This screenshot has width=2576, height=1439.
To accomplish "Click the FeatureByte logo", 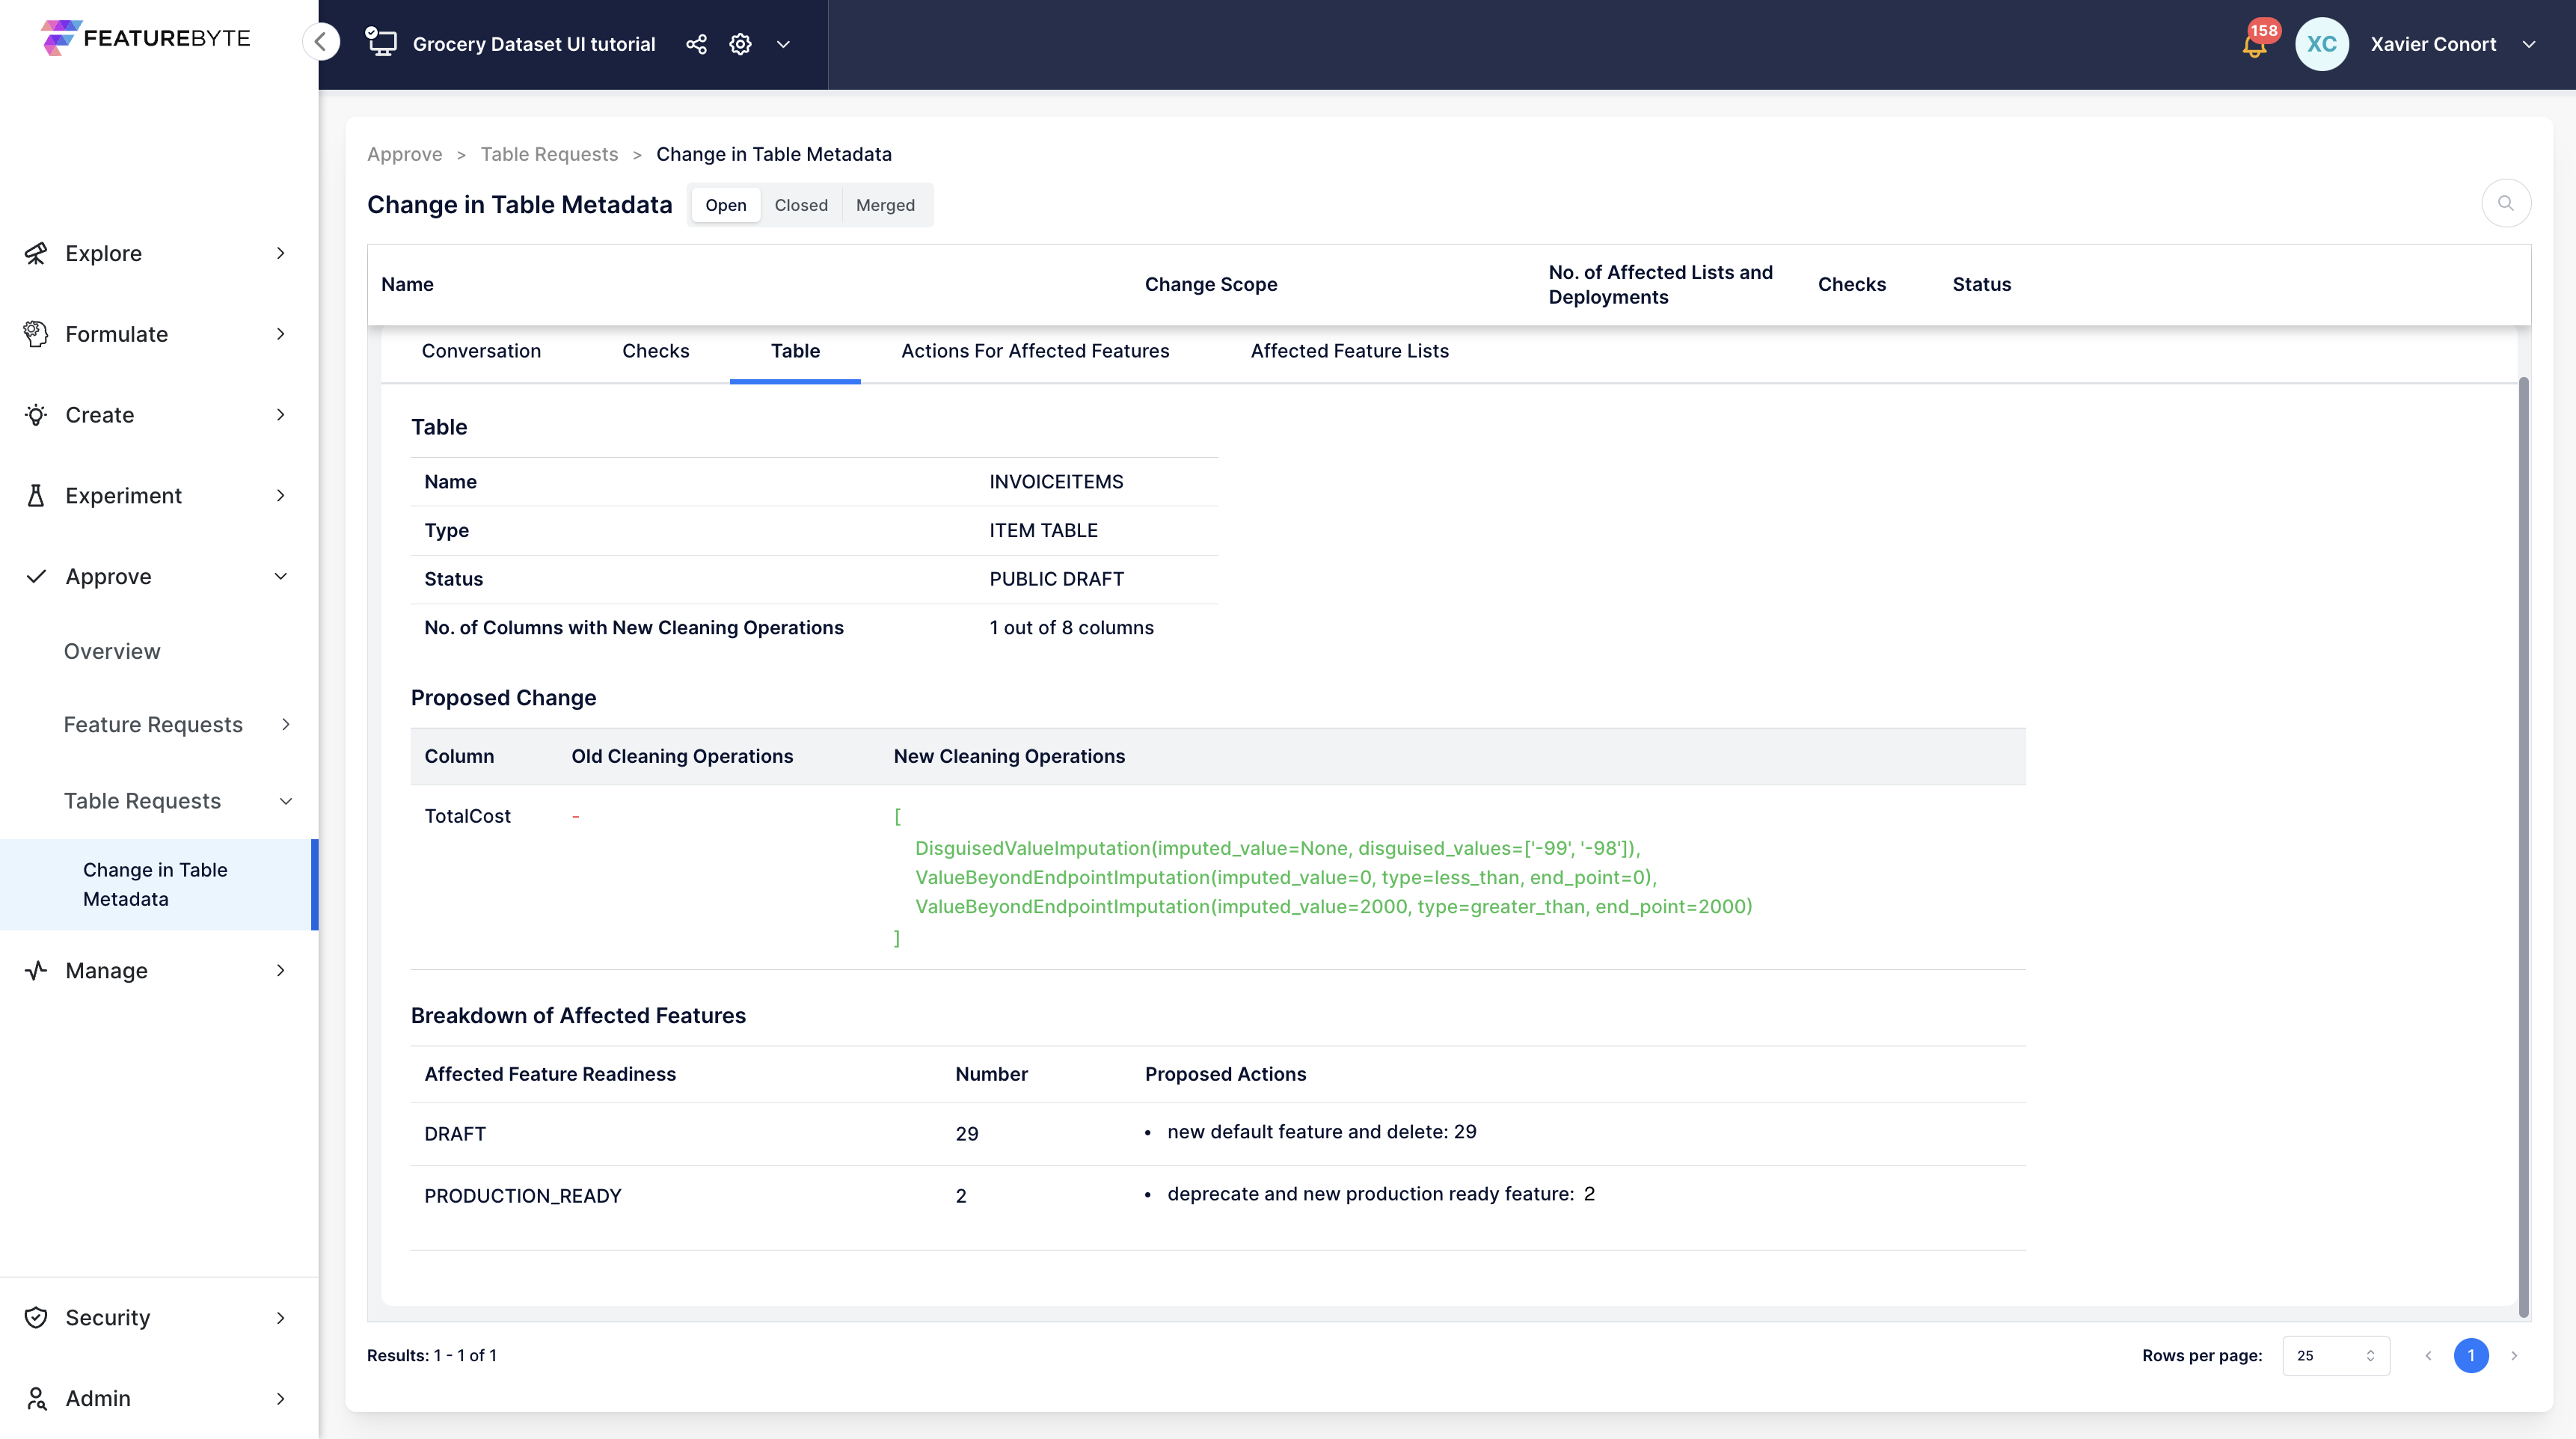I will [x=146, y=38].
